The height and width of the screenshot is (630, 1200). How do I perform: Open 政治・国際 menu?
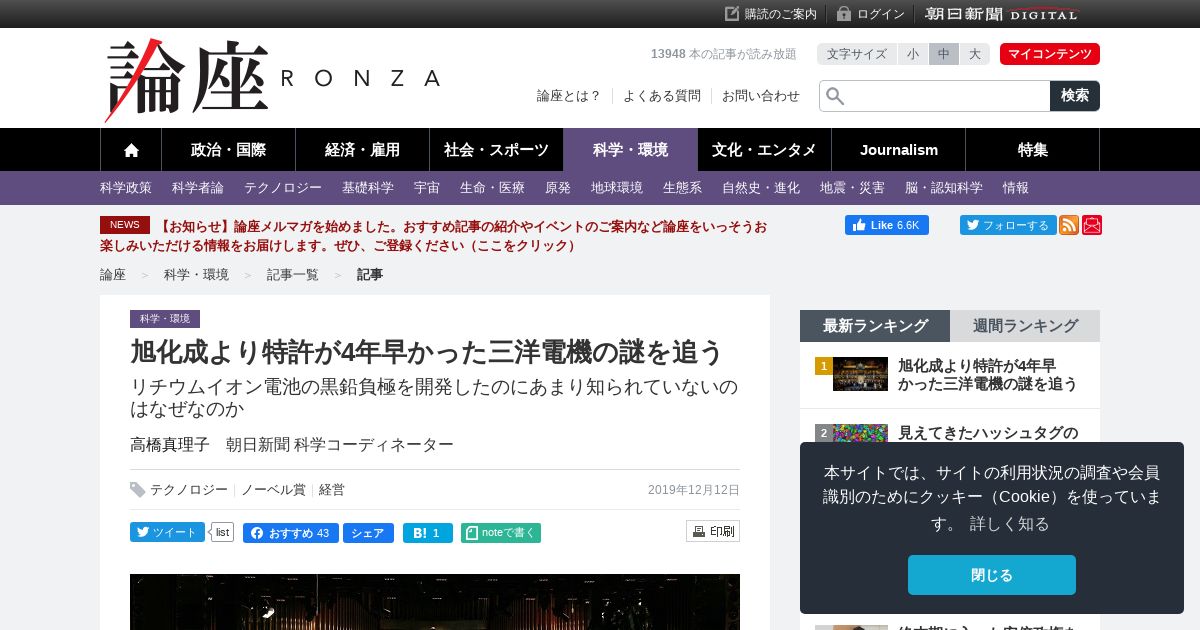click(228, 150)
